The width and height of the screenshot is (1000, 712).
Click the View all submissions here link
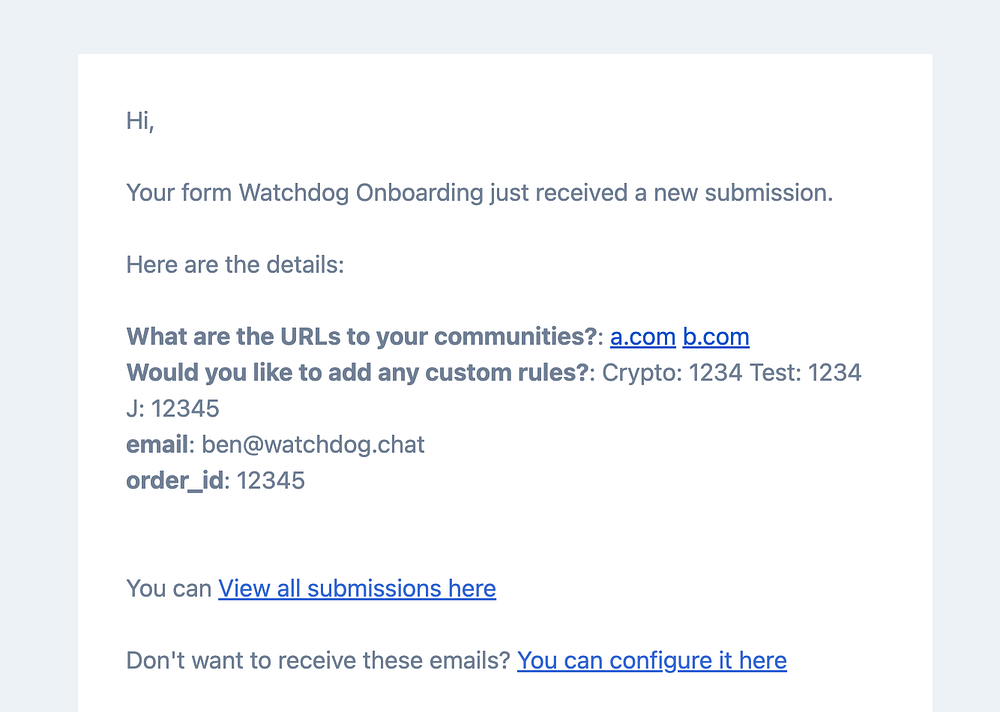[x=357, y=588]
